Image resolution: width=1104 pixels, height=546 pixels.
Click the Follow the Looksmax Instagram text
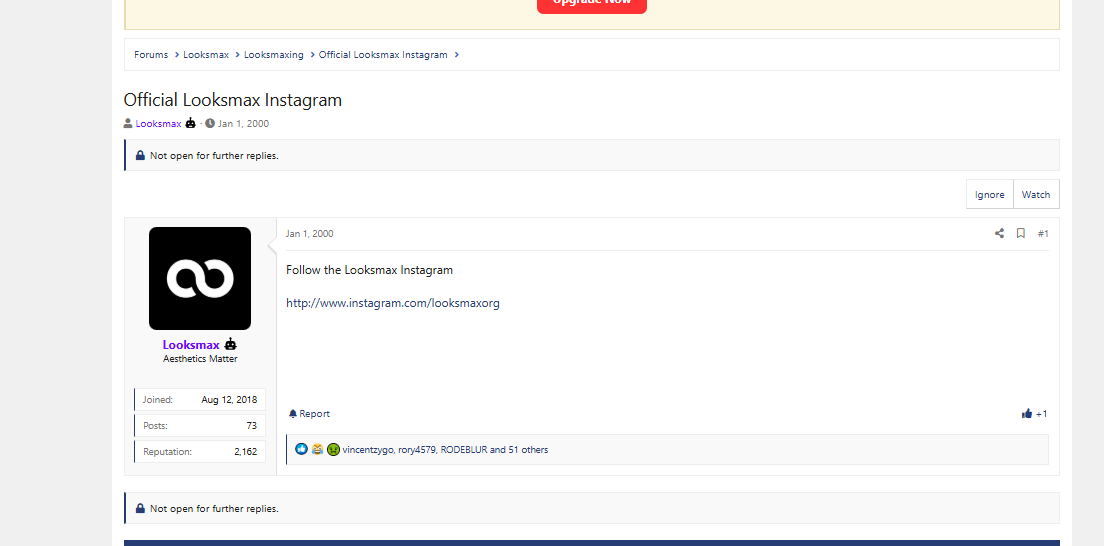369,270
